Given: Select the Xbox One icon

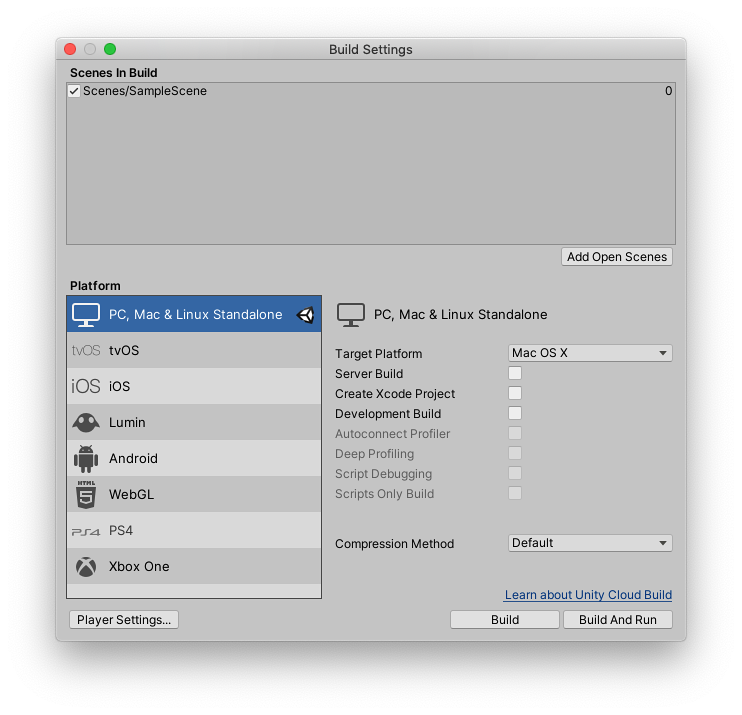Looking at the screenshot, I should click(86, 567).
